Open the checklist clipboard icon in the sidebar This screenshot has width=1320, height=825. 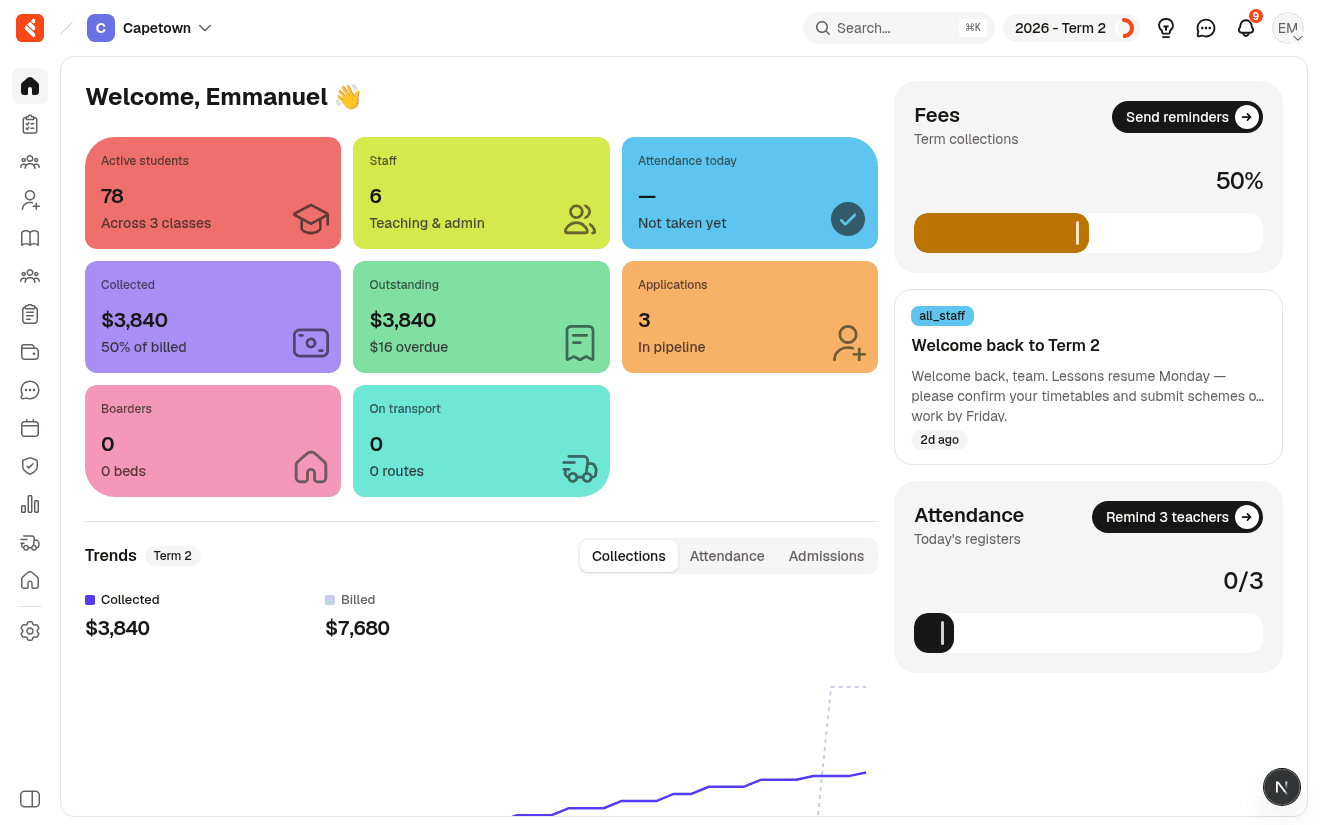tap(30, 124)
